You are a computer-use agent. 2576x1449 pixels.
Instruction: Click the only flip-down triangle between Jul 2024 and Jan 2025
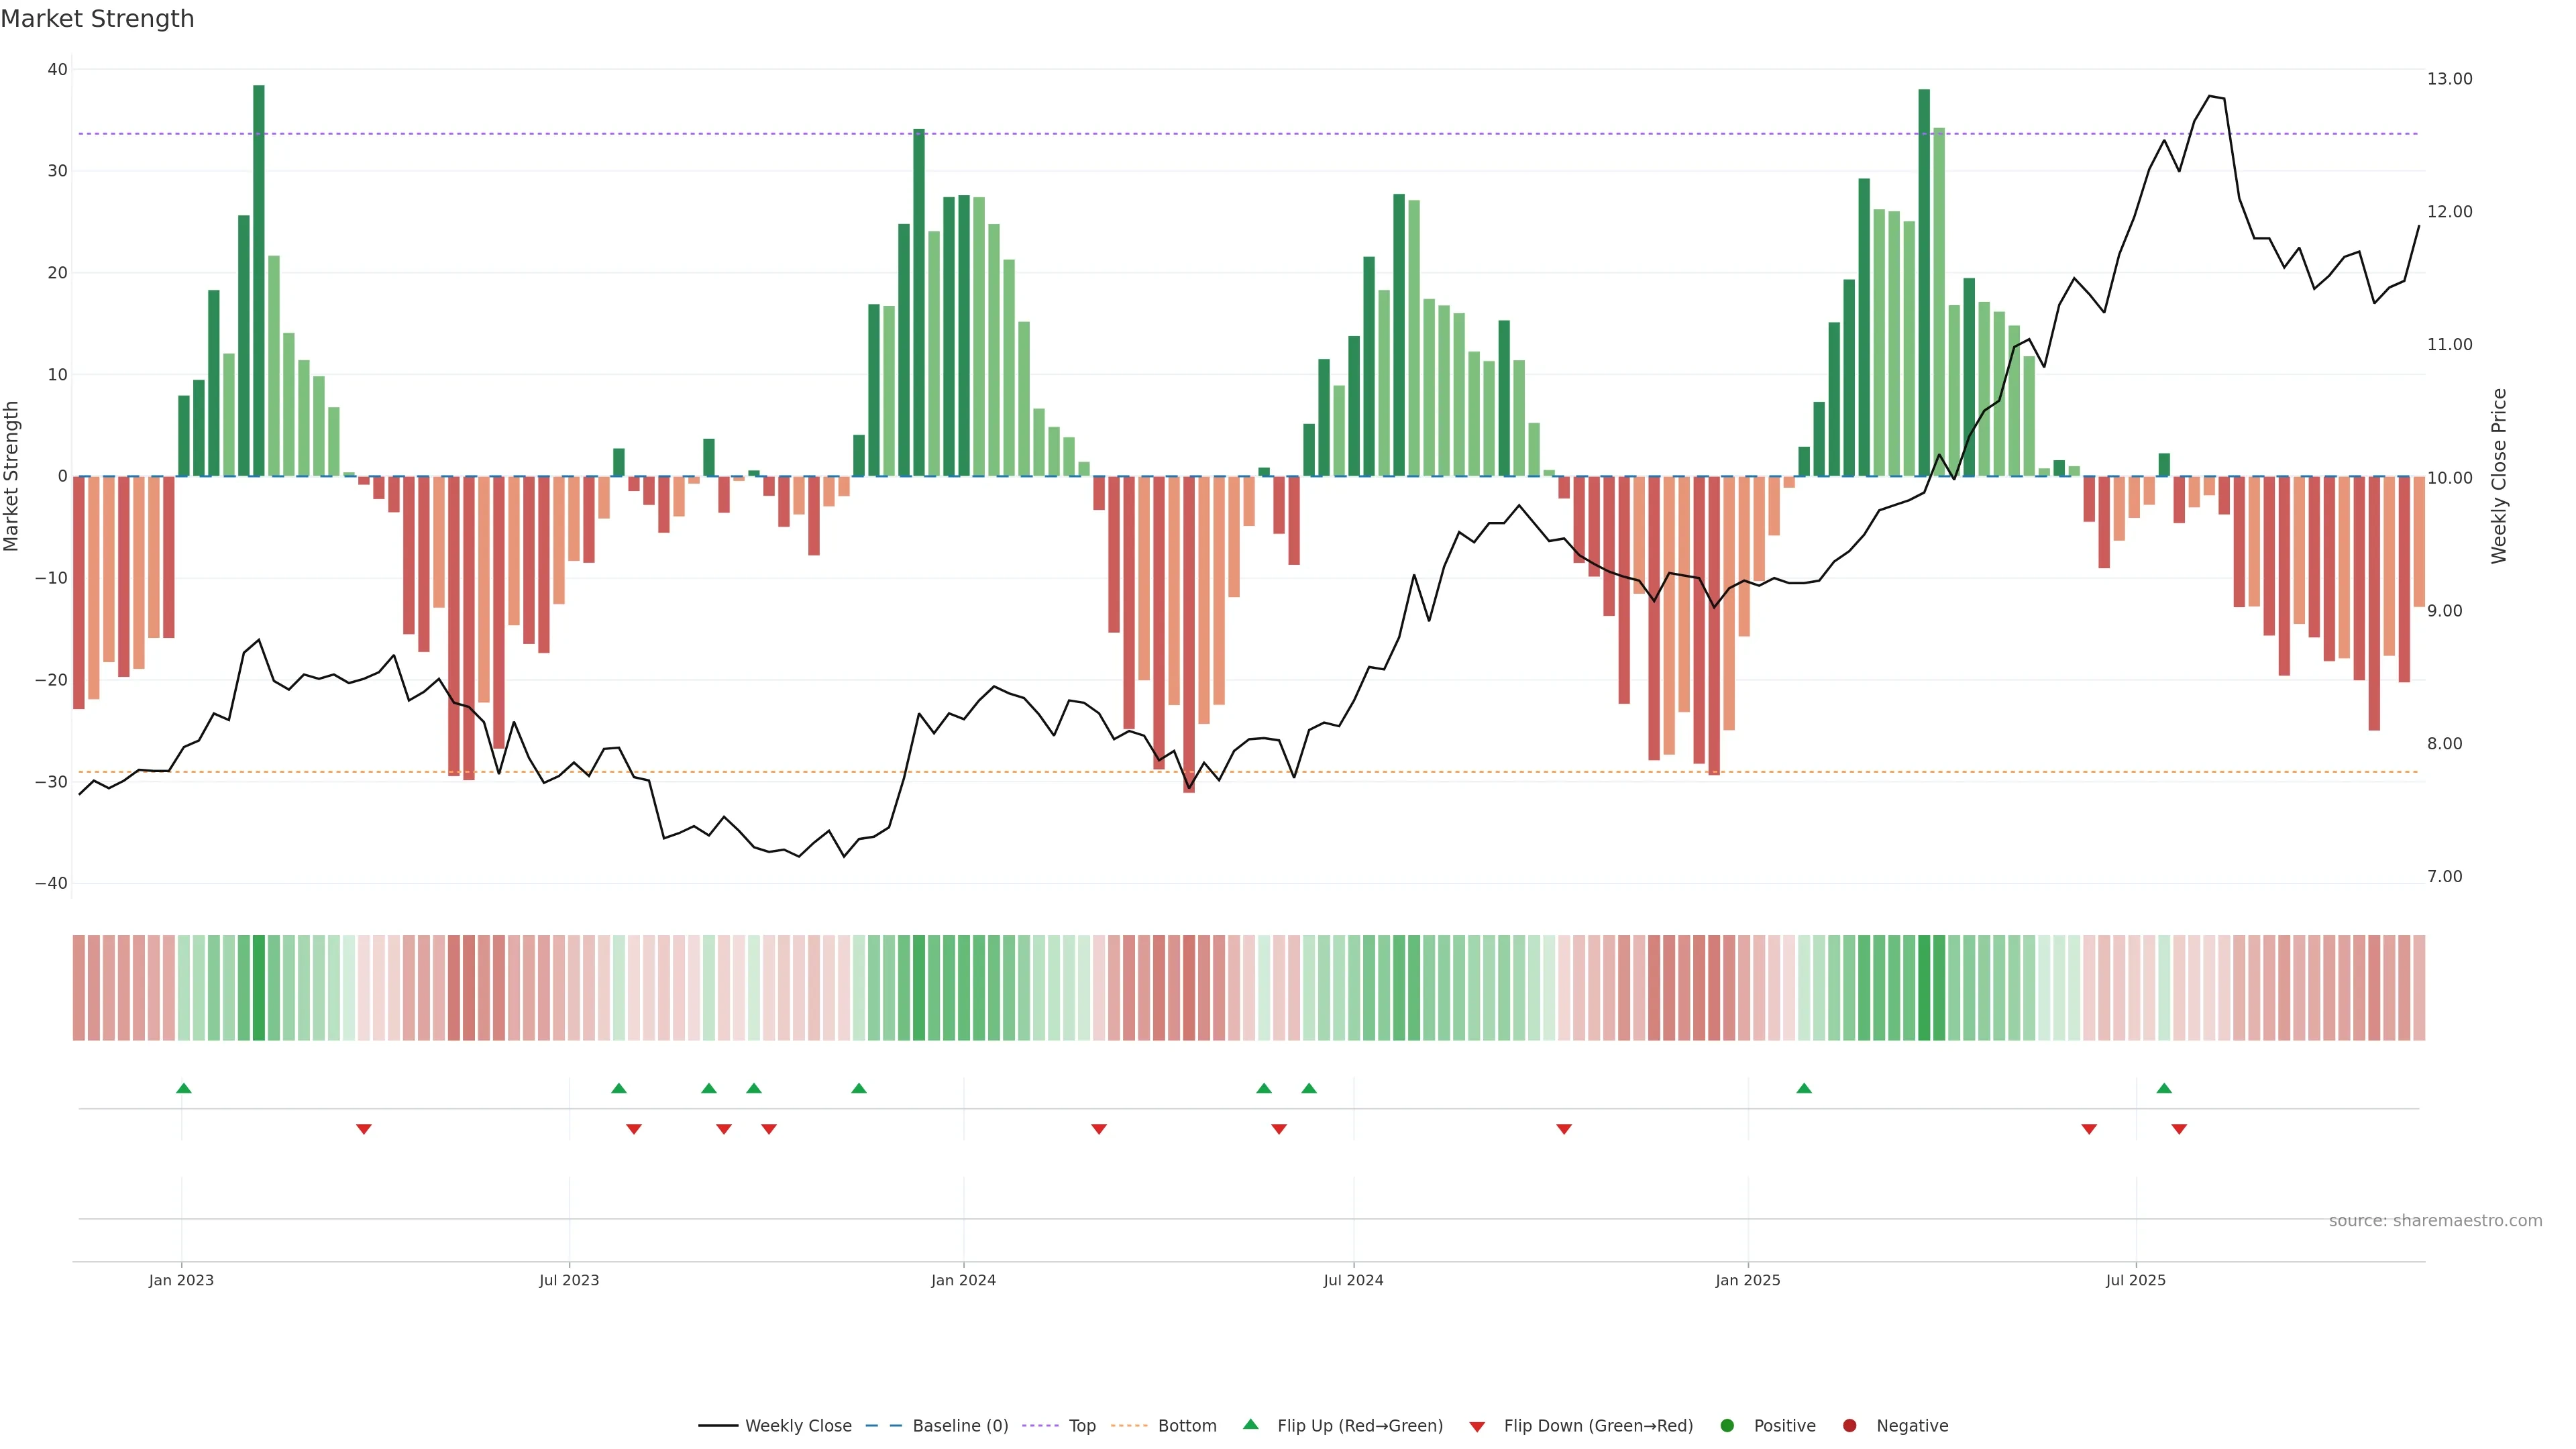(x=1564, y=1129)
